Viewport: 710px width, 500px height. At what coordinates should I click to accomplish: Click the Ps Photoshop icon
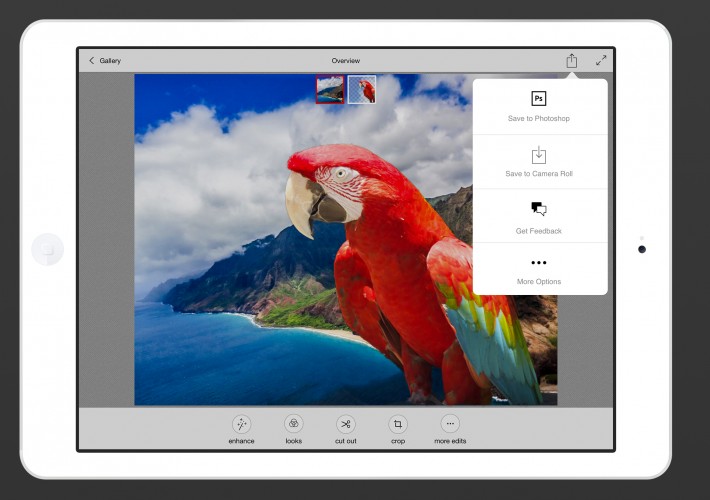[539, 99]
